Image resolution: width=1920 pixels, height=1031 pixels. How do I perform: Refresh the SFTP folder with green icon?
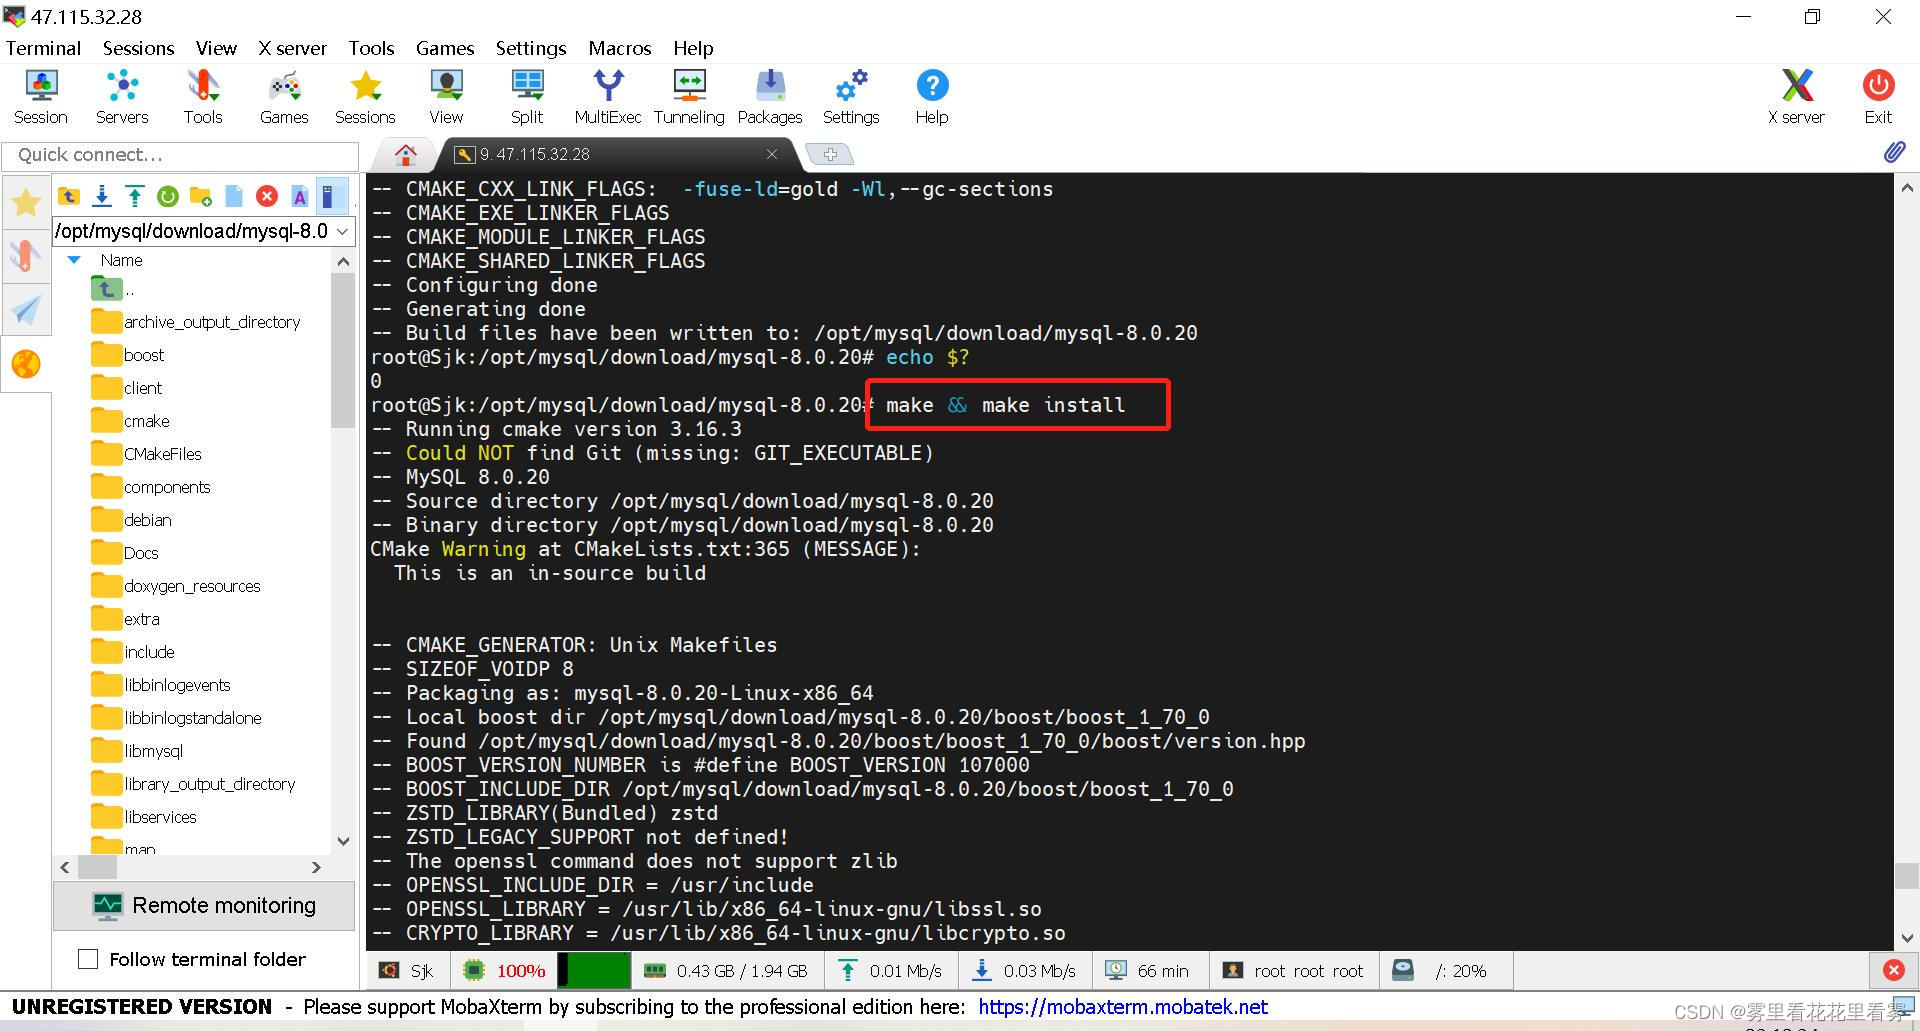tap(168, 196)
